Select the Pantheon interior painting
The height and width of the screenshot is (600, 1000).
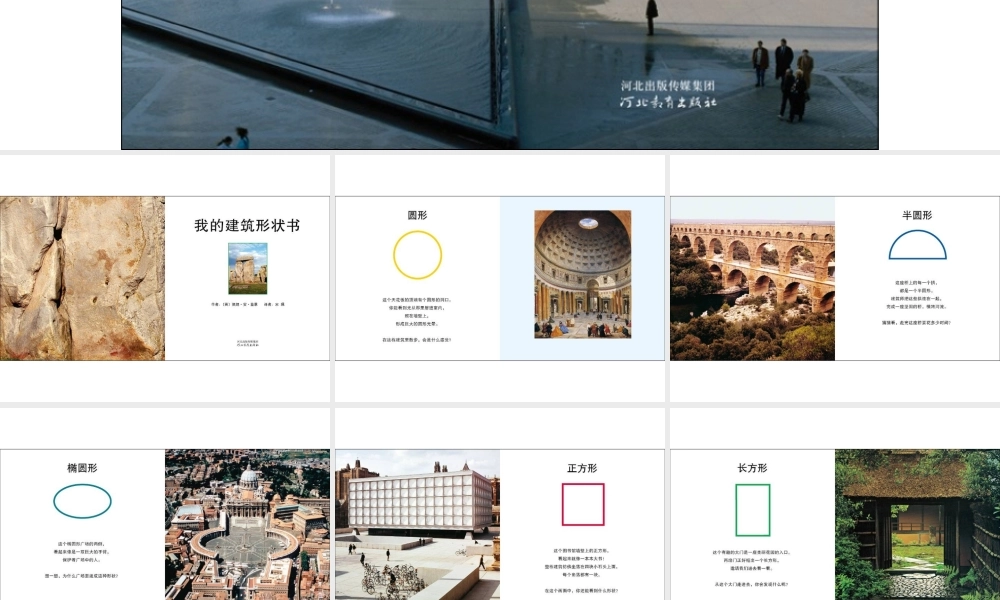[582, 275]
